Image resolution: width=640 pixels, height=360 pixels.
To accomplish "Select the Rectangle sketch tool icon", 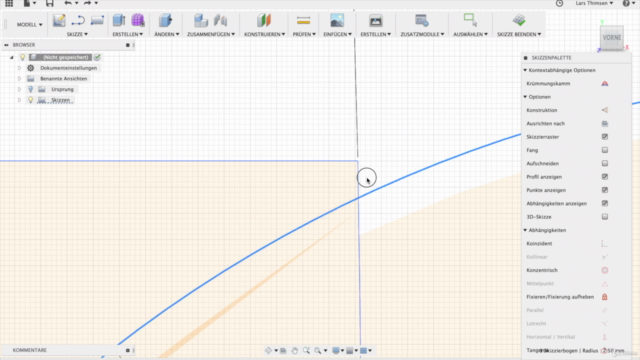I will (x=97, y=20).
